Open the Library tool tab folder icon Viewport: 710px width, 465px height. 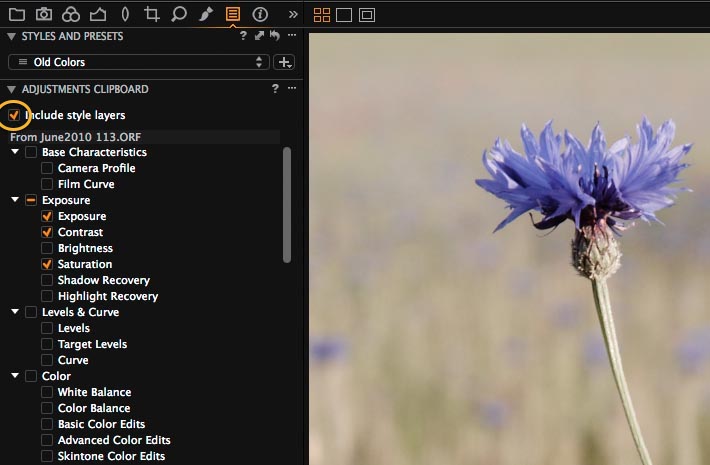click(17, 14)
